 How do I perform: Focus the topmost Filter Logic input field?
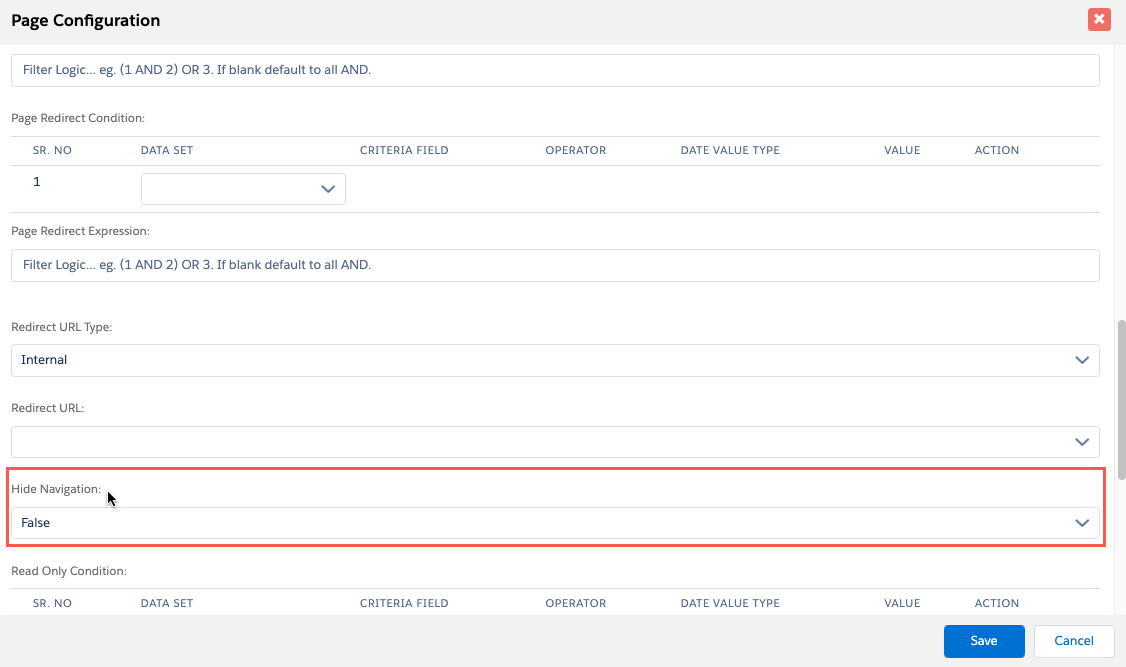[x=555, y=70]
